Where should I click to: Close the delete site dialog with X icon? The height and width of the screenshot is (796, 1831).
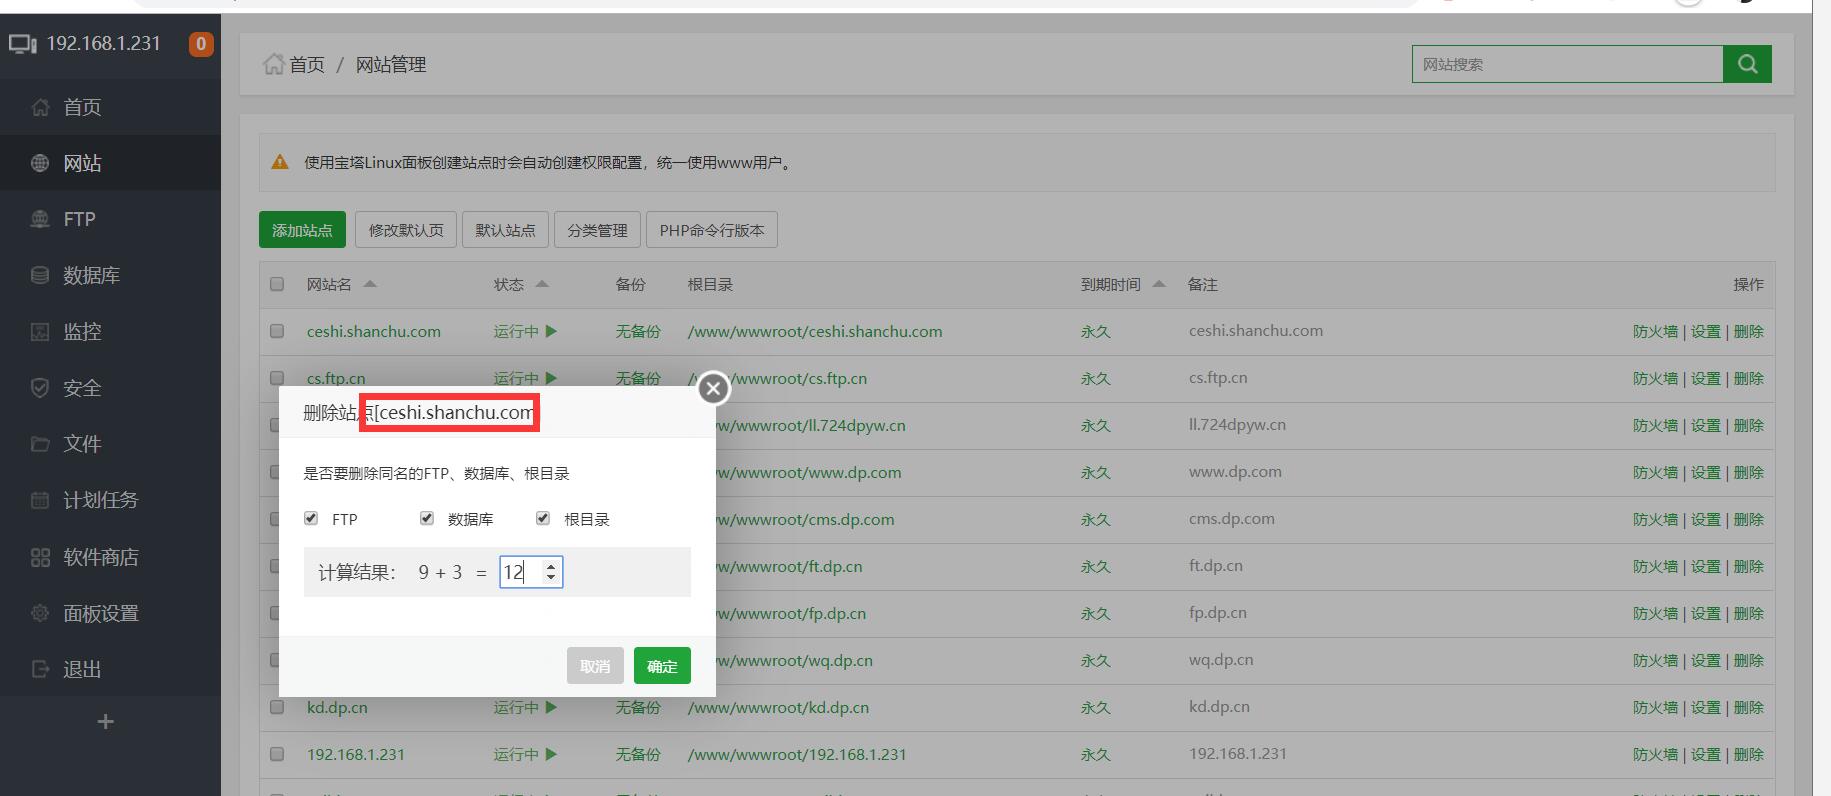point(713,388)
